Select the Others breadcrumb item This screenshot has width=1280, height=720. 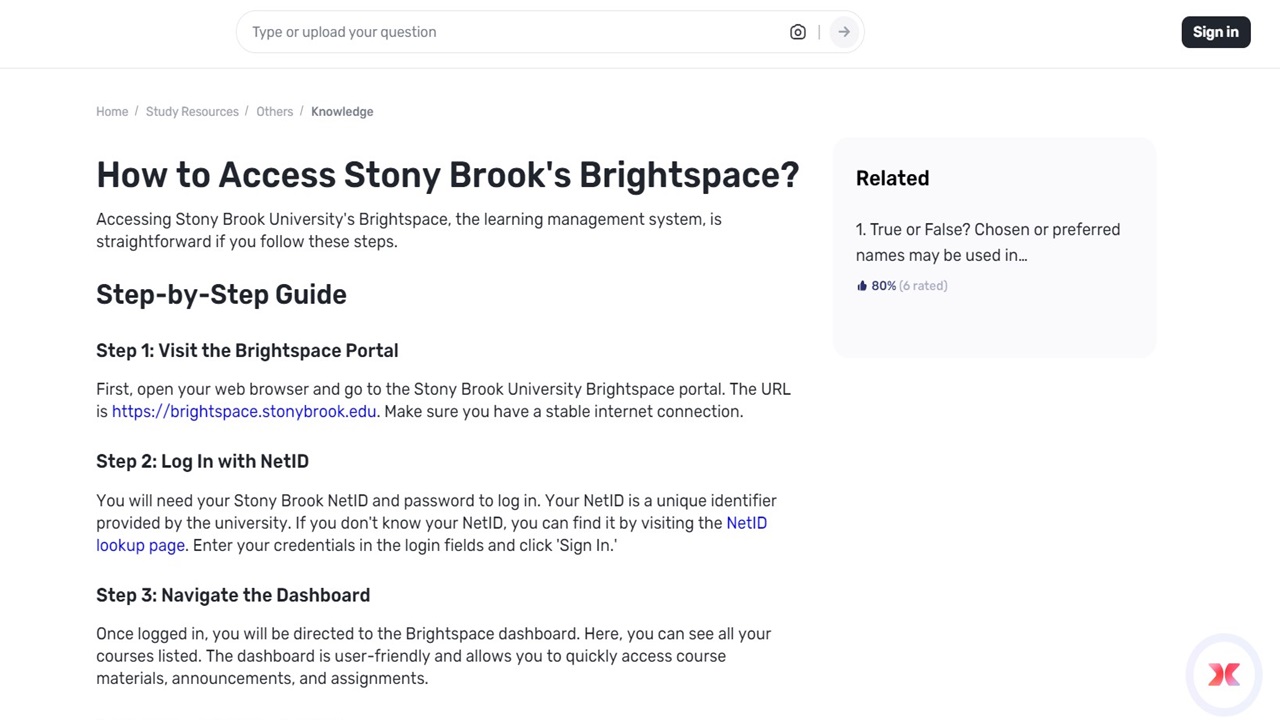coord(274,112)
